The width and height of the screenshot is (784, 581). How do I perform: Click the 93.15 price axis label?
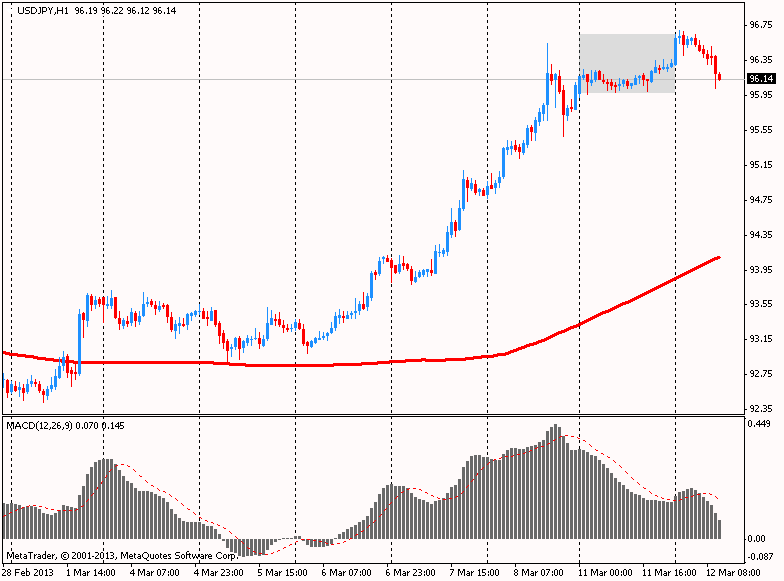click(x=761, y=339)
